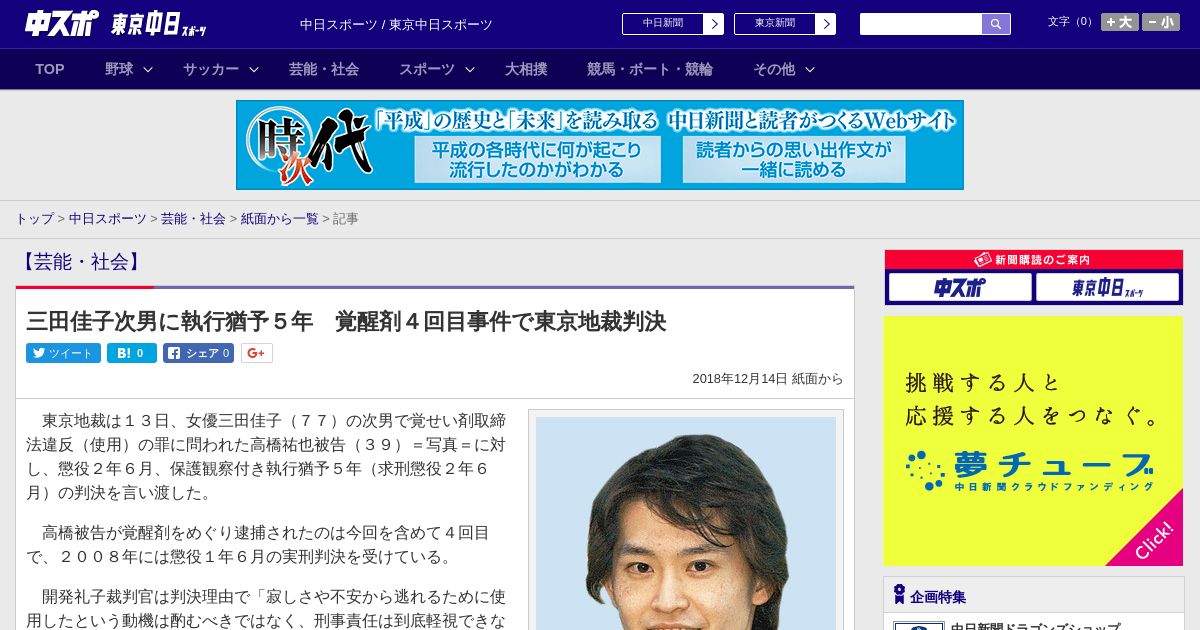
Task: Click the defendant's photo in the article
Action: [686, 523]
